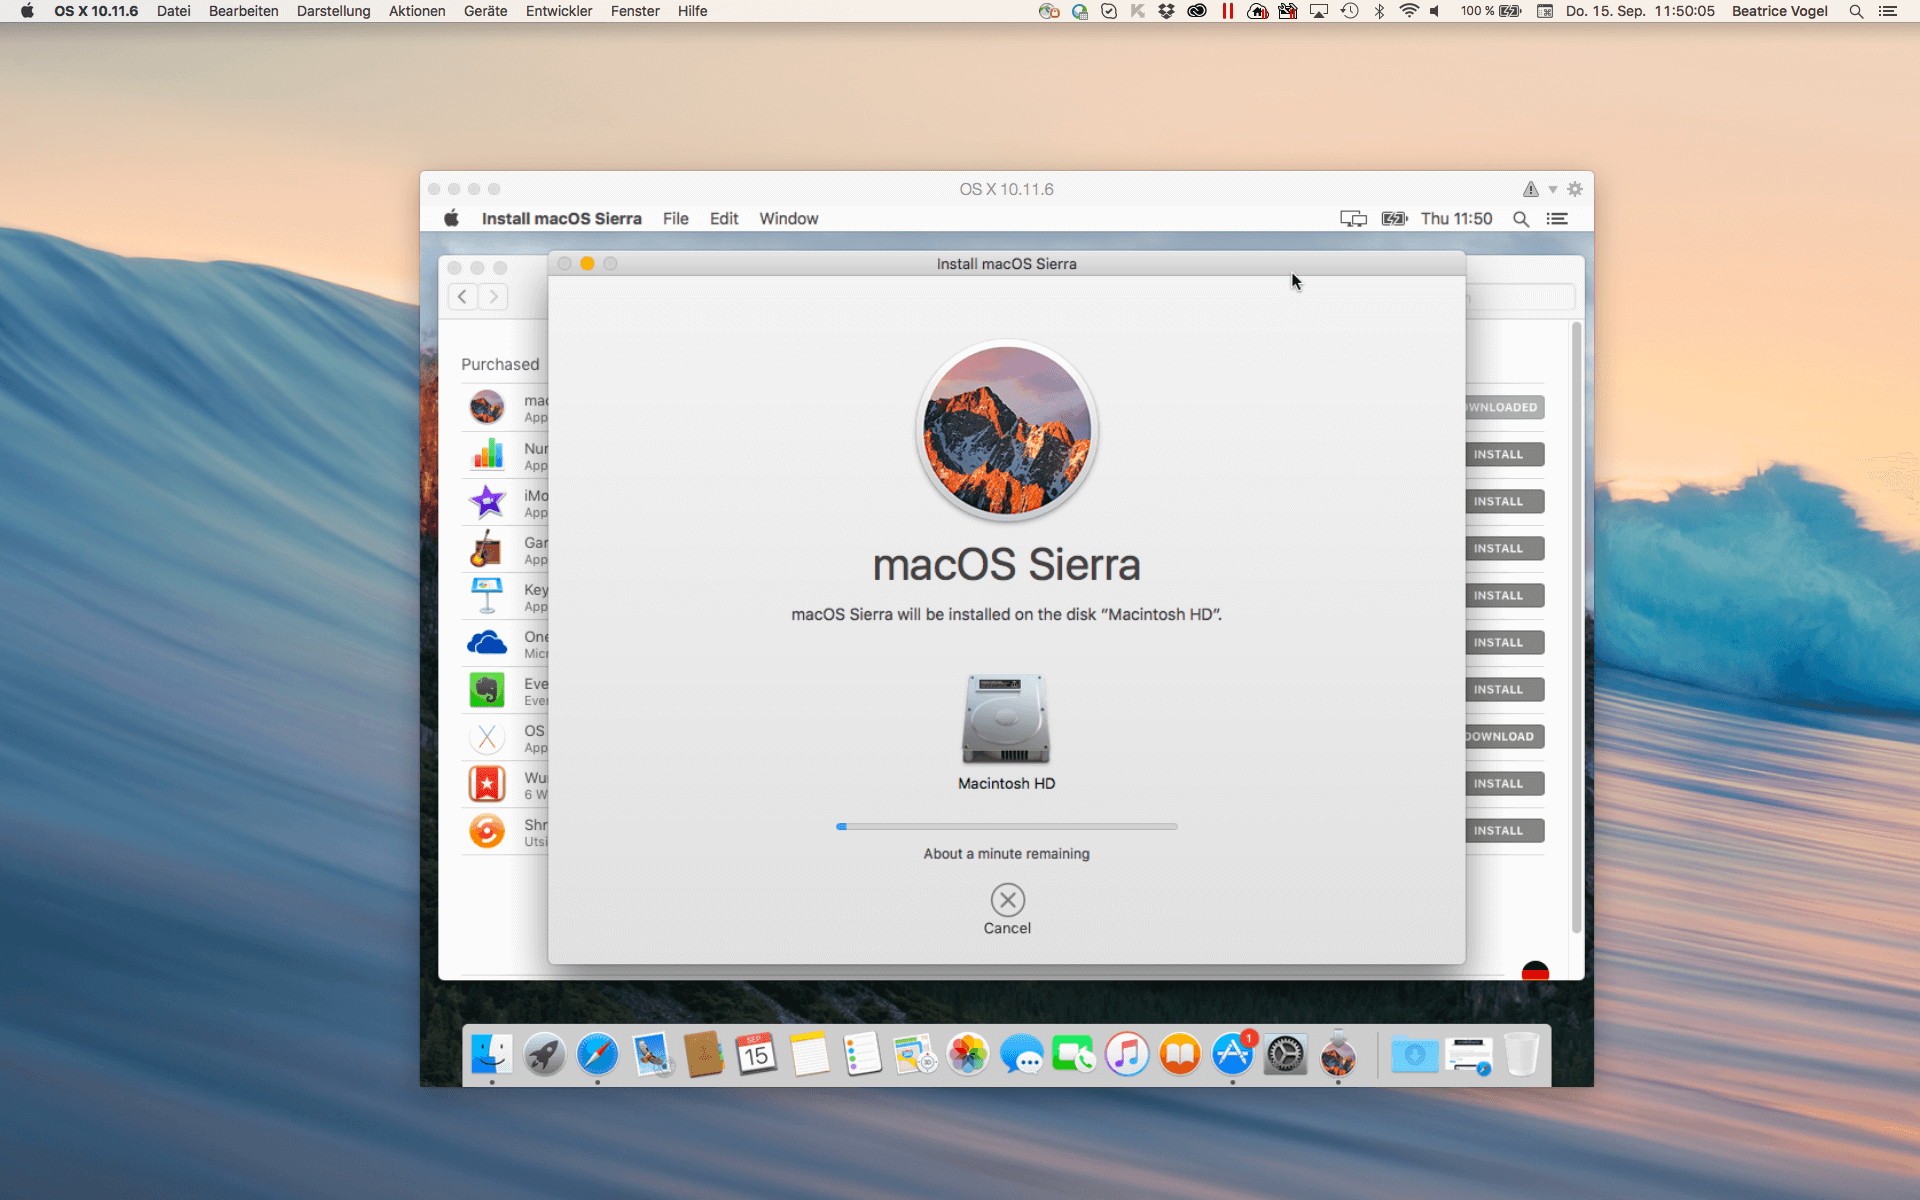1920x1200 pixels.
Task: Click guest battery status icon
Action: (1394, 219)
